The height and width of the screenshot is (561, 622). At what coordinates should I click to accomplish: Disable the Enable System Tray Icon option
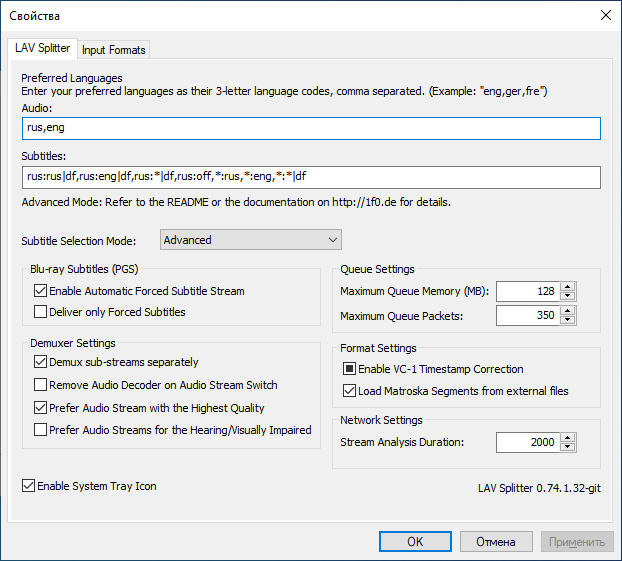(x=29, y=486)
